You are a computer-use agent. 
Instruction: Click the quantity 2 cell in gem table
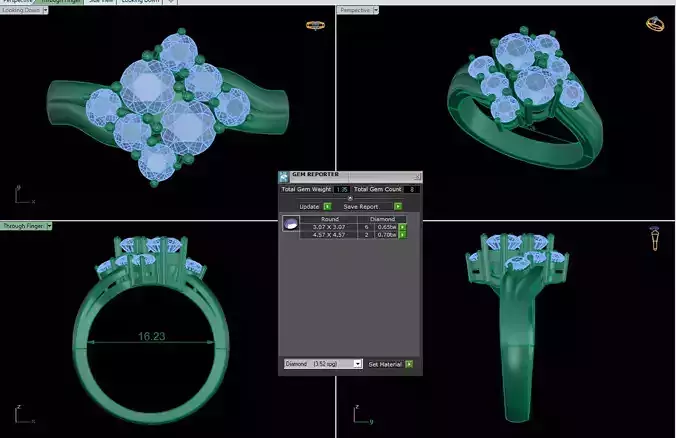coord(366,235)
